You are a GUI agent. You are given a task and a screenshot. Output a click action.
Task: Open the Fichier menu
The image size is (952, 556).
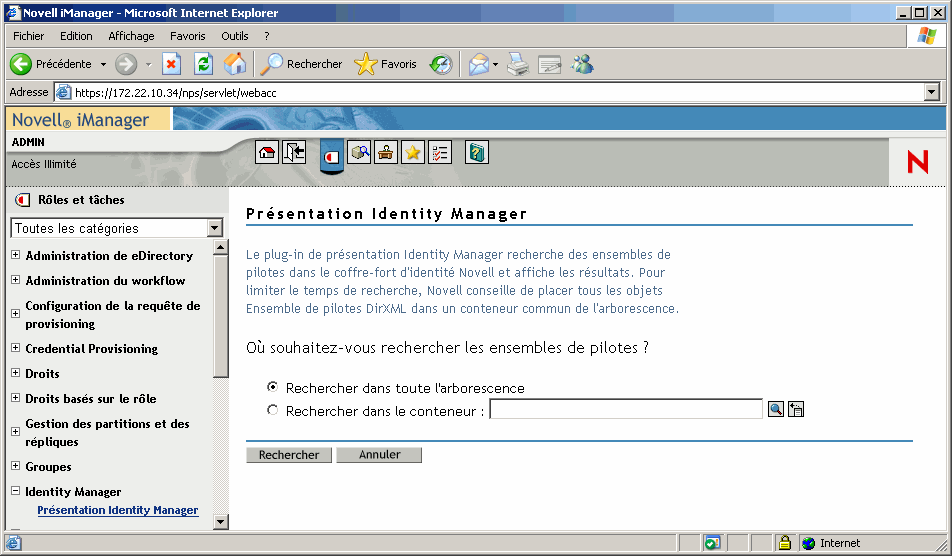point(29,36)
